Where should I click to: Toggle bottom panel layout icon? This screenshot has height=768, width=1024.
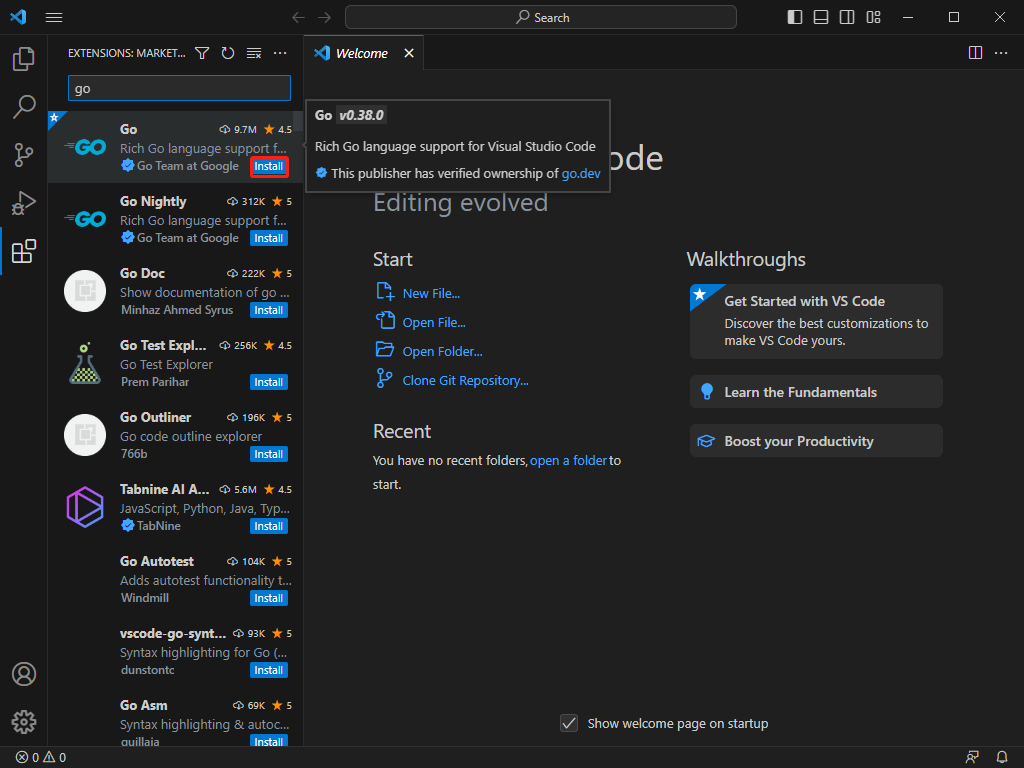(x=821, y=18)
